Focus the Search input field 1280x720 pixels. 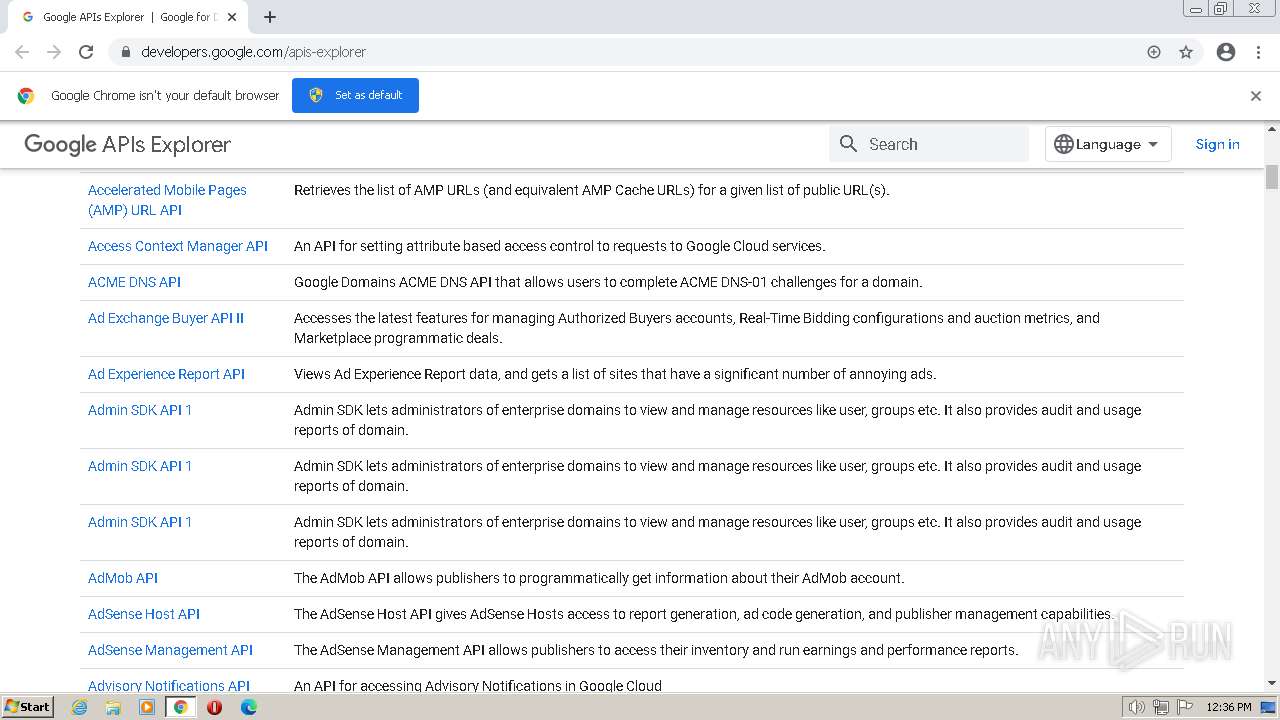[929, 144]
